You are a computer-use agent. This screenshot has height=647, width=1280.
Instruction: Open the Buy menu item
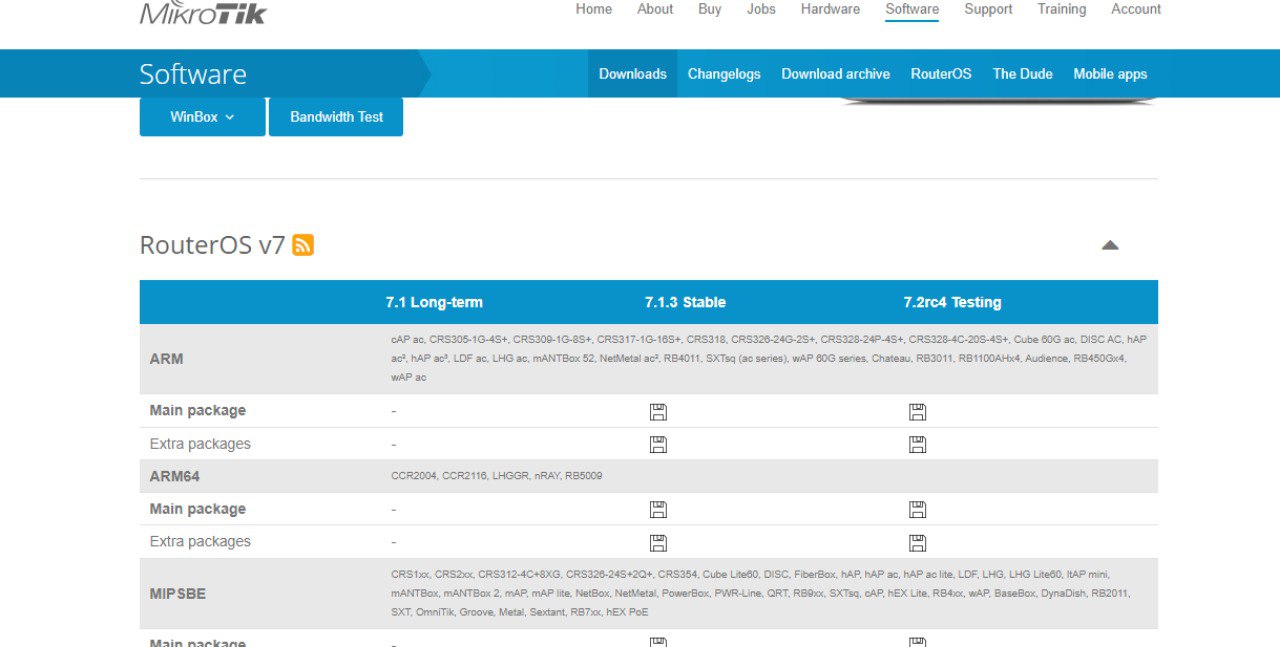pos(710,9)
